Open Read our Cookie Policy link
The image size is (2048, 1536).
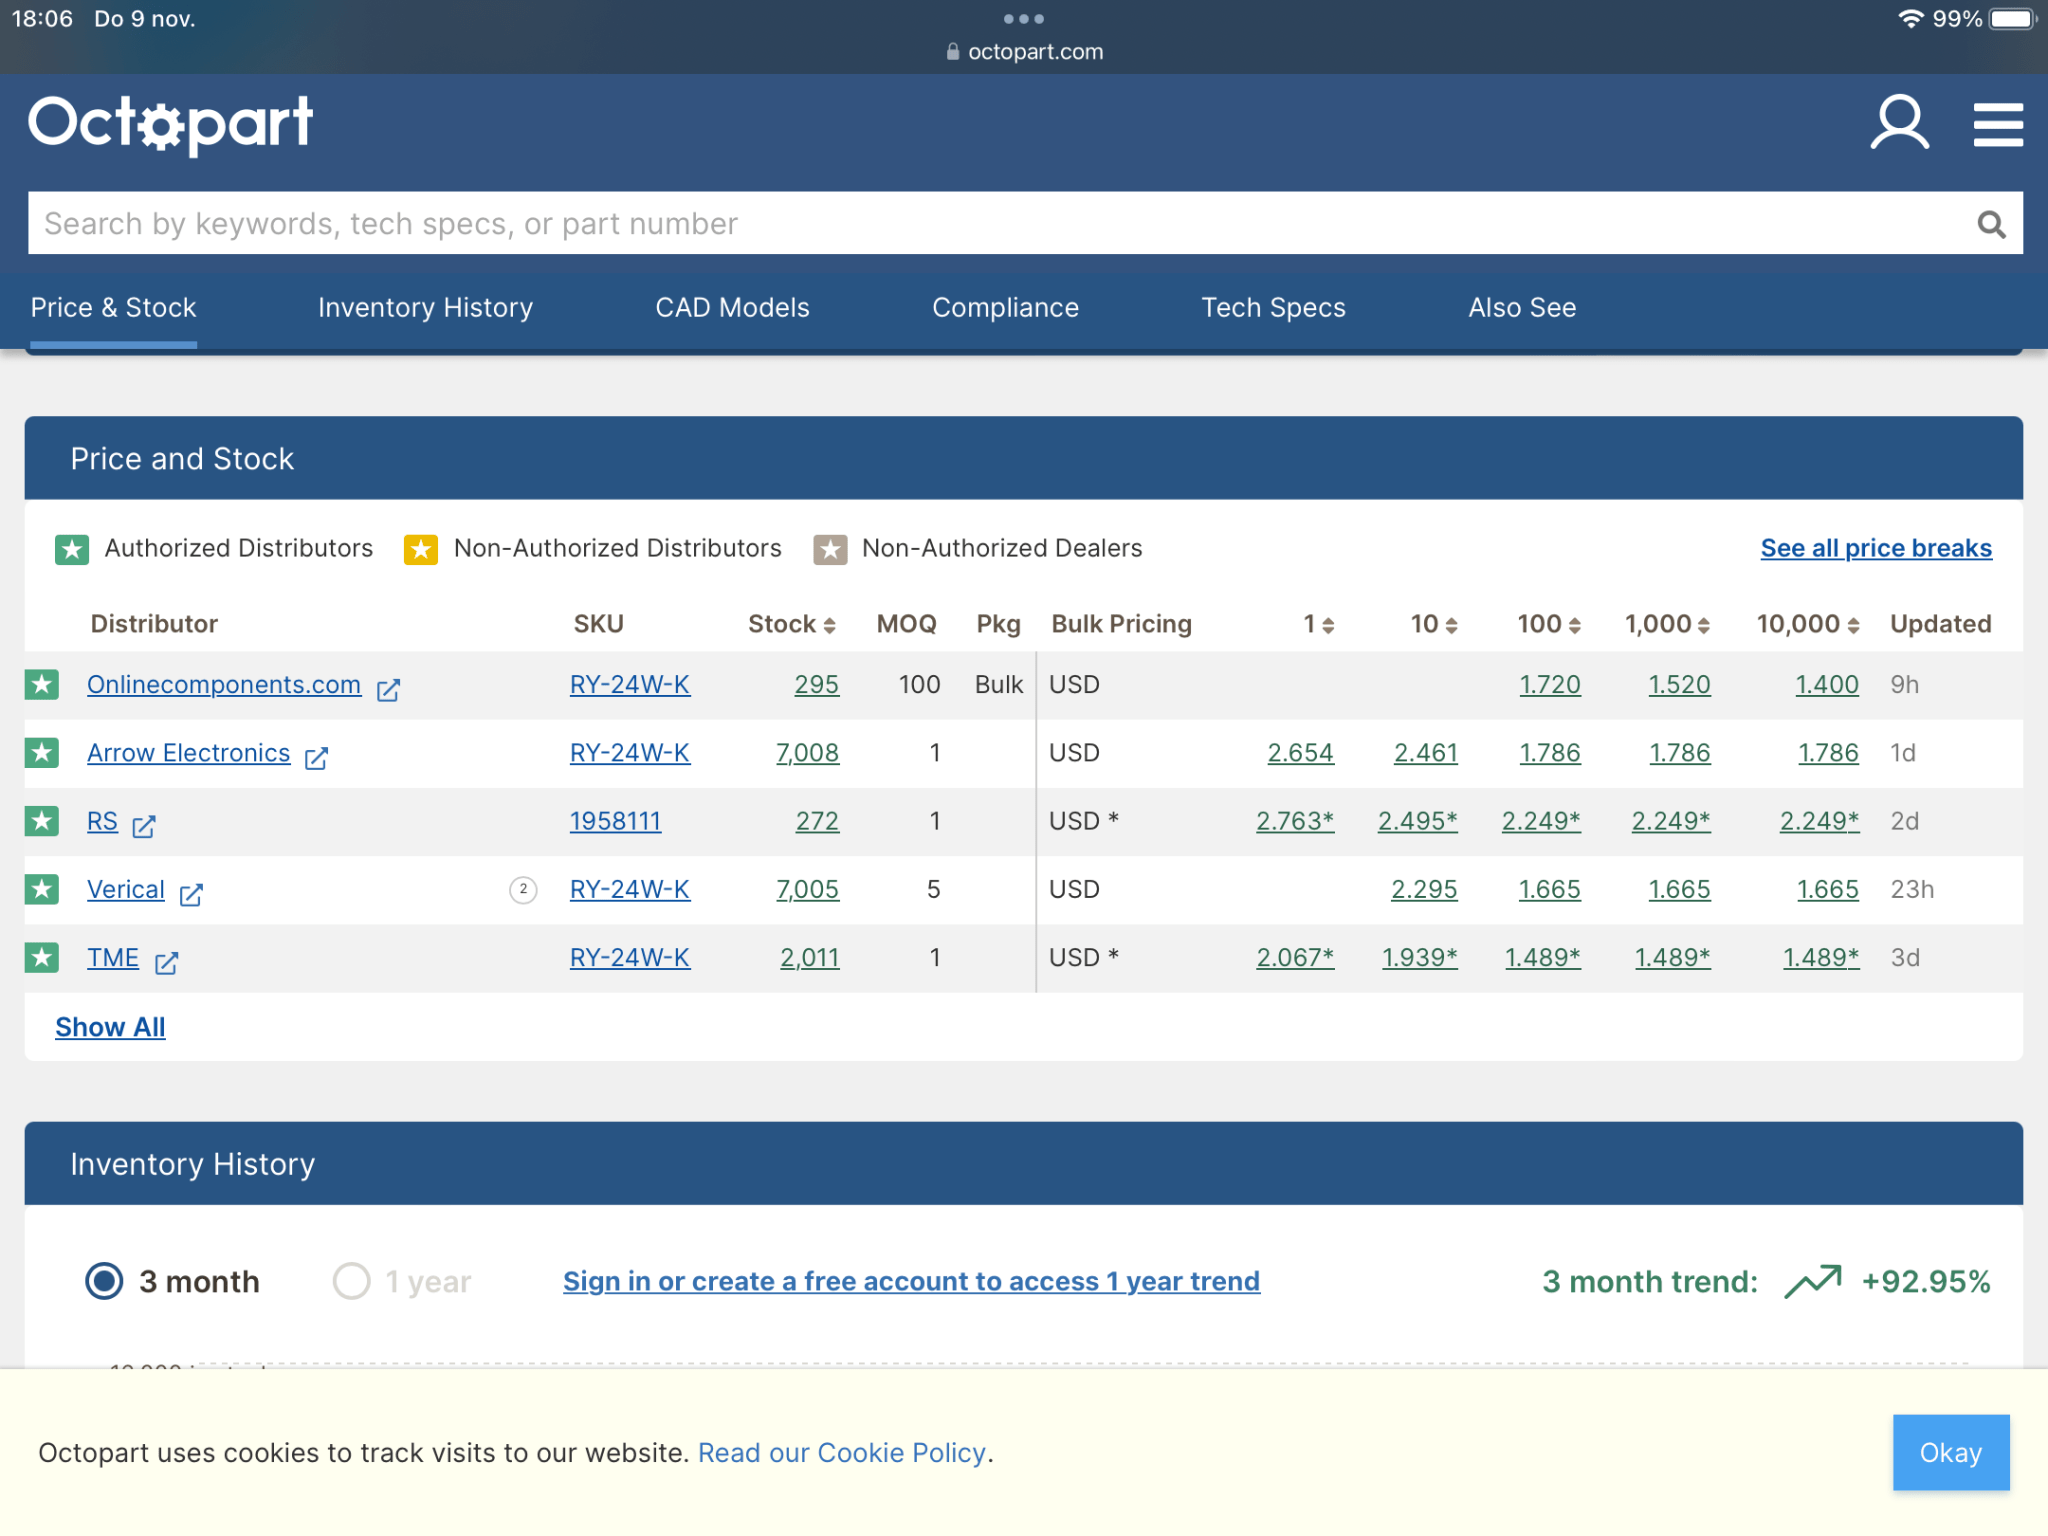click(x=842, y=1452)
